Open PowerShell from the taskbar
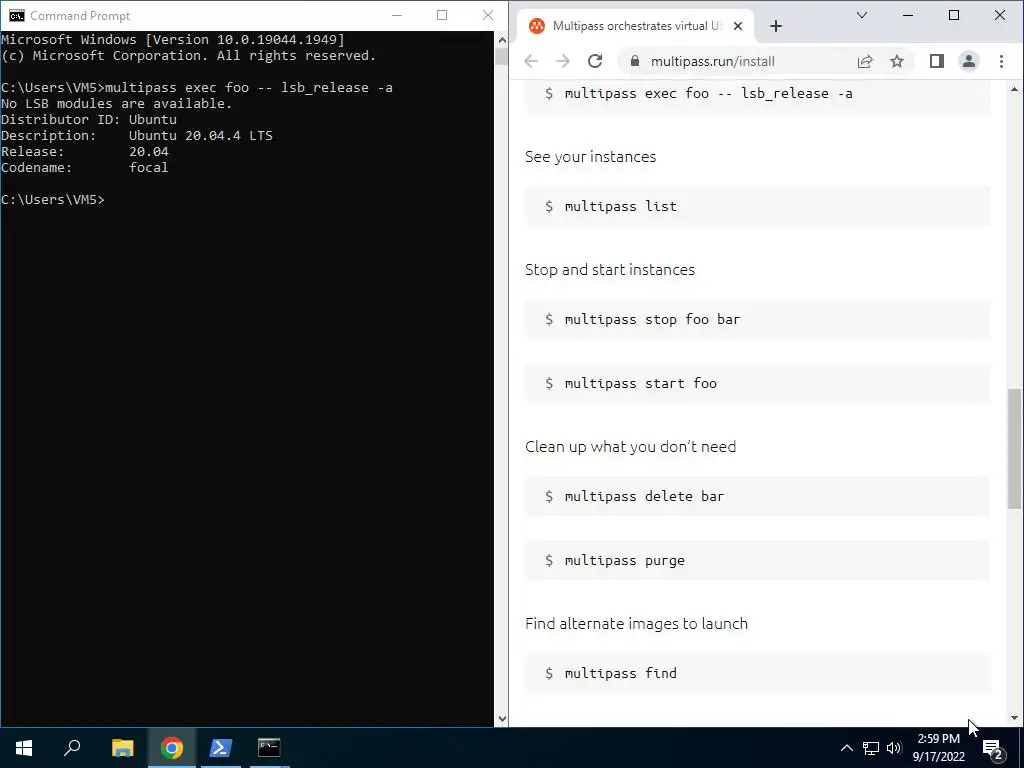The image size is (1024, 768). point(221,748)
